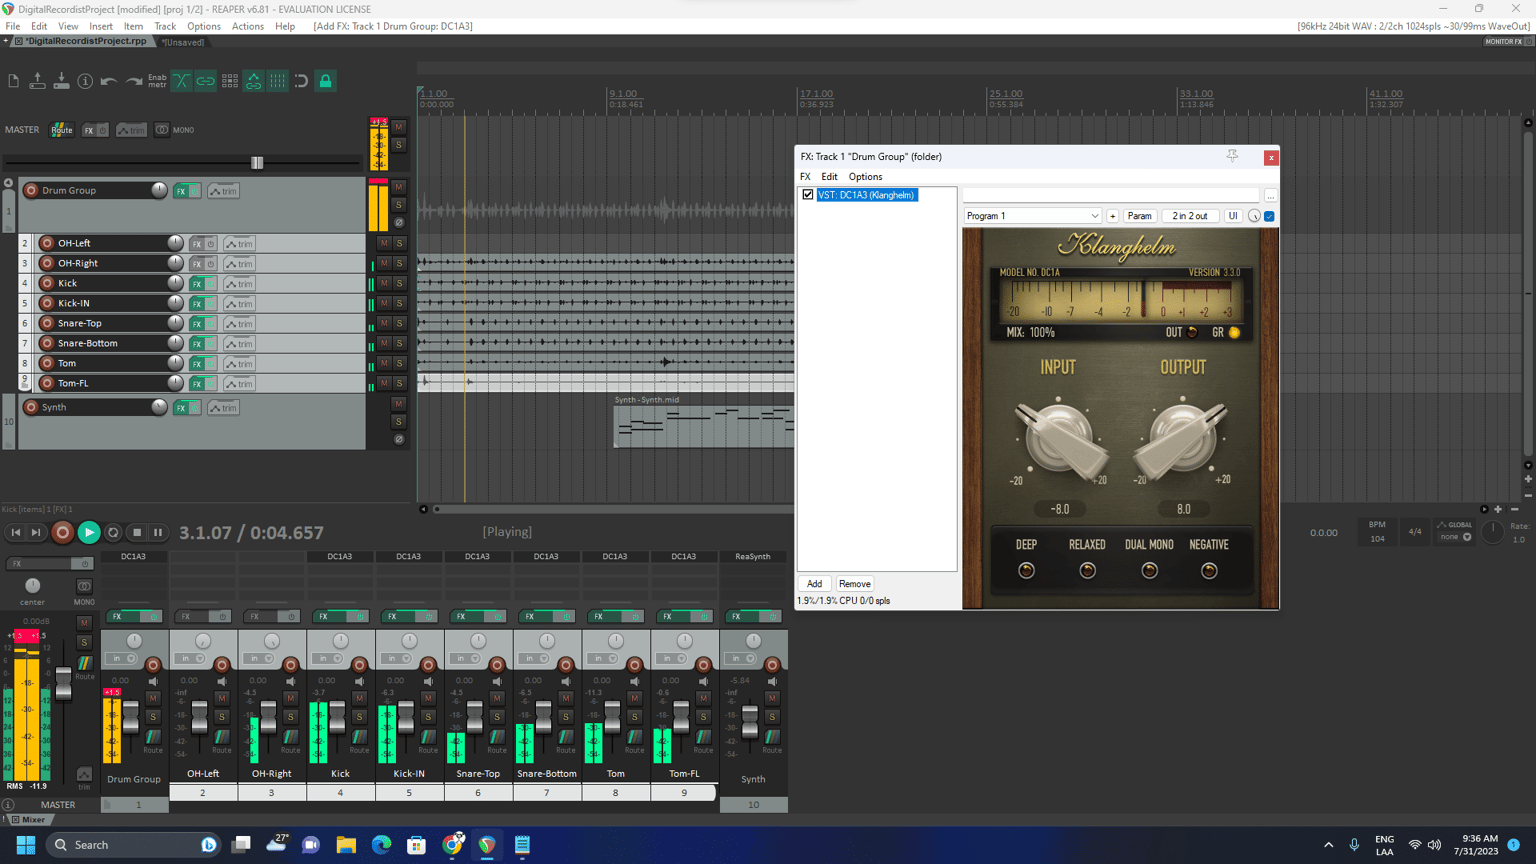The image size is (1536, 864).
Task: Open input dropdown on Drum Group mixer strip
Action: (124, 659)
